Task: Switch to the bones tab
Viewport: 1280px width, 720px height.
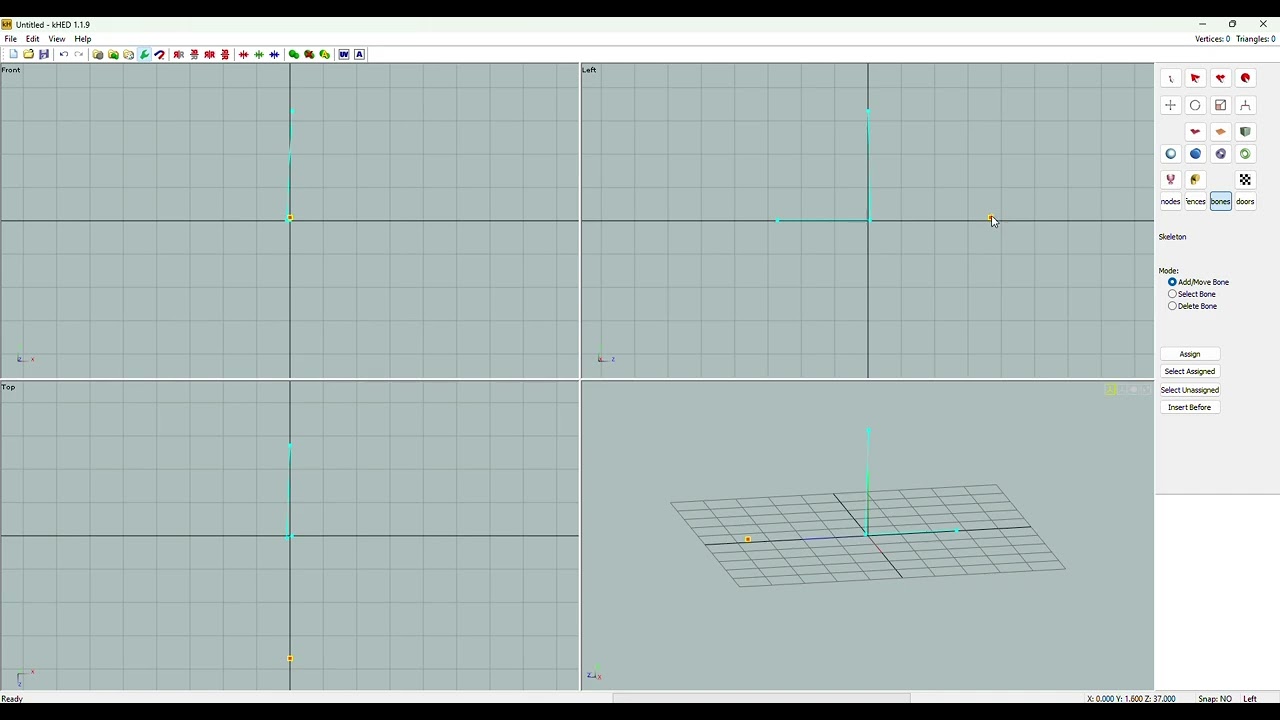Action: click(x=1220, y=202)
